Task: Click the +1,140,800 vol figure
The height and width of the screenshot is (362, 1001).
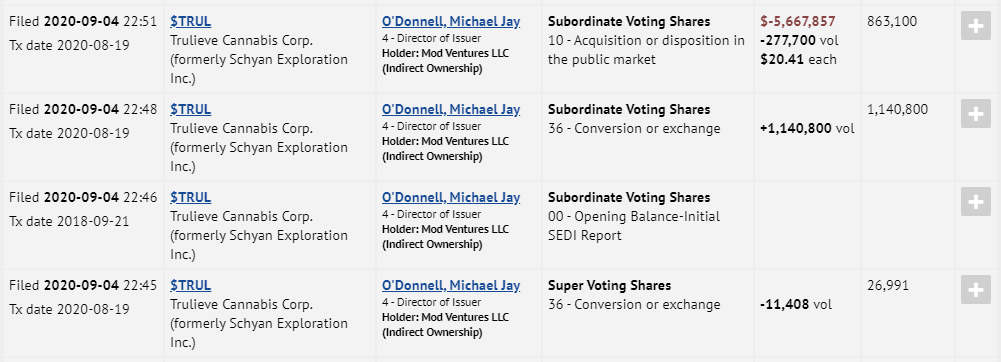Action: 807,128
